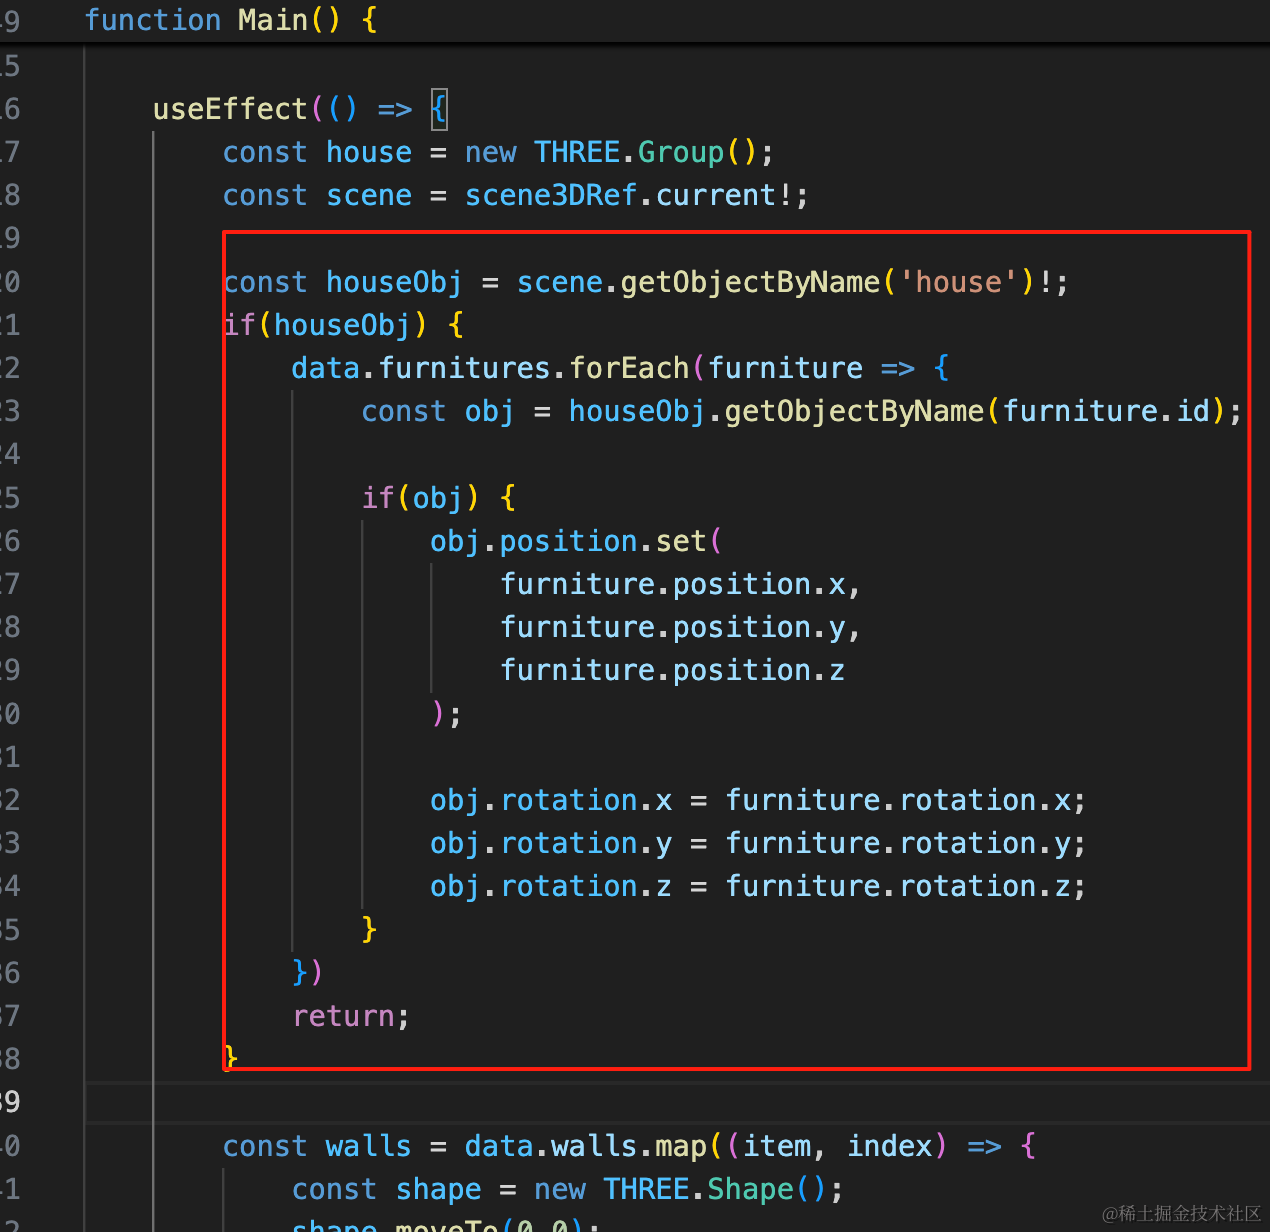
Task: Click the 'index' callback parameter
Action: click(890, 1146)
